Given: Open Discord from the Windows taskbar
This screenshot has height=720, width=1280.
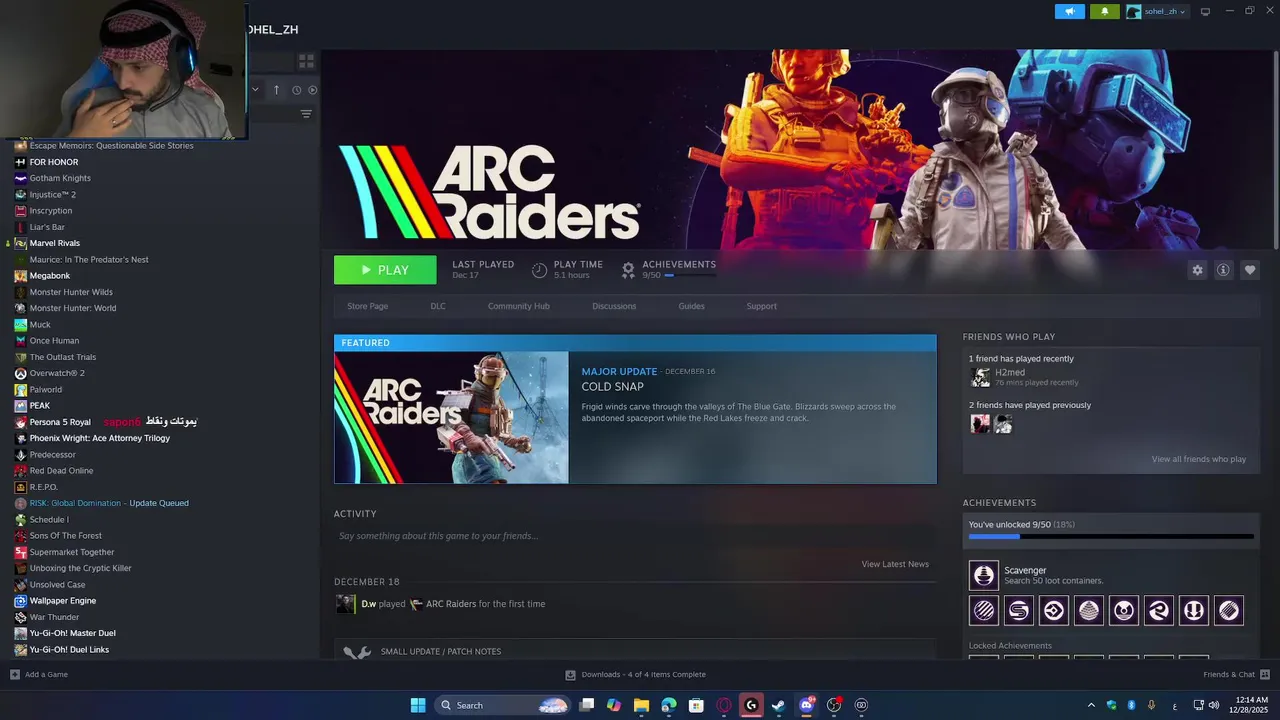Looking at the screenshot, I should pos(806,705).
